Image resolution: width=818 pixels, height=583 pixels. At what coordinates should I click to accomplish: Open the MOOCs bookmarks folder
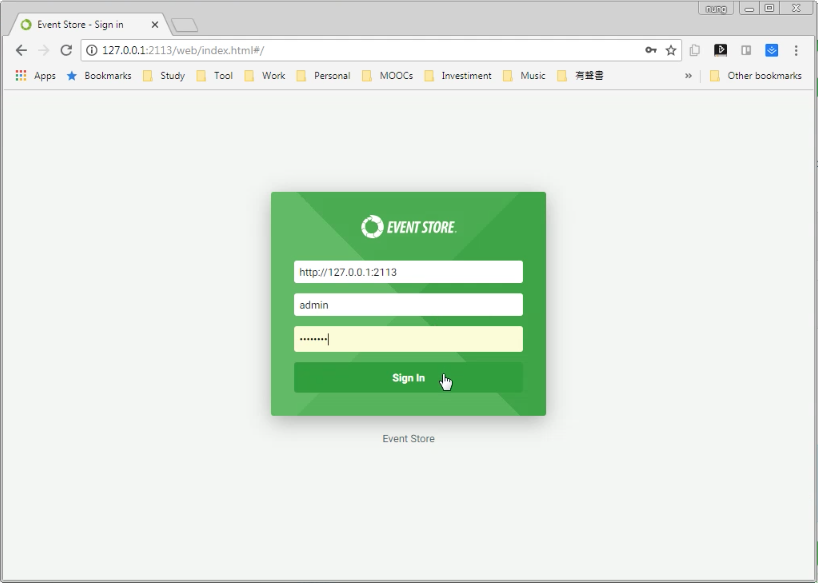point(388,76)
